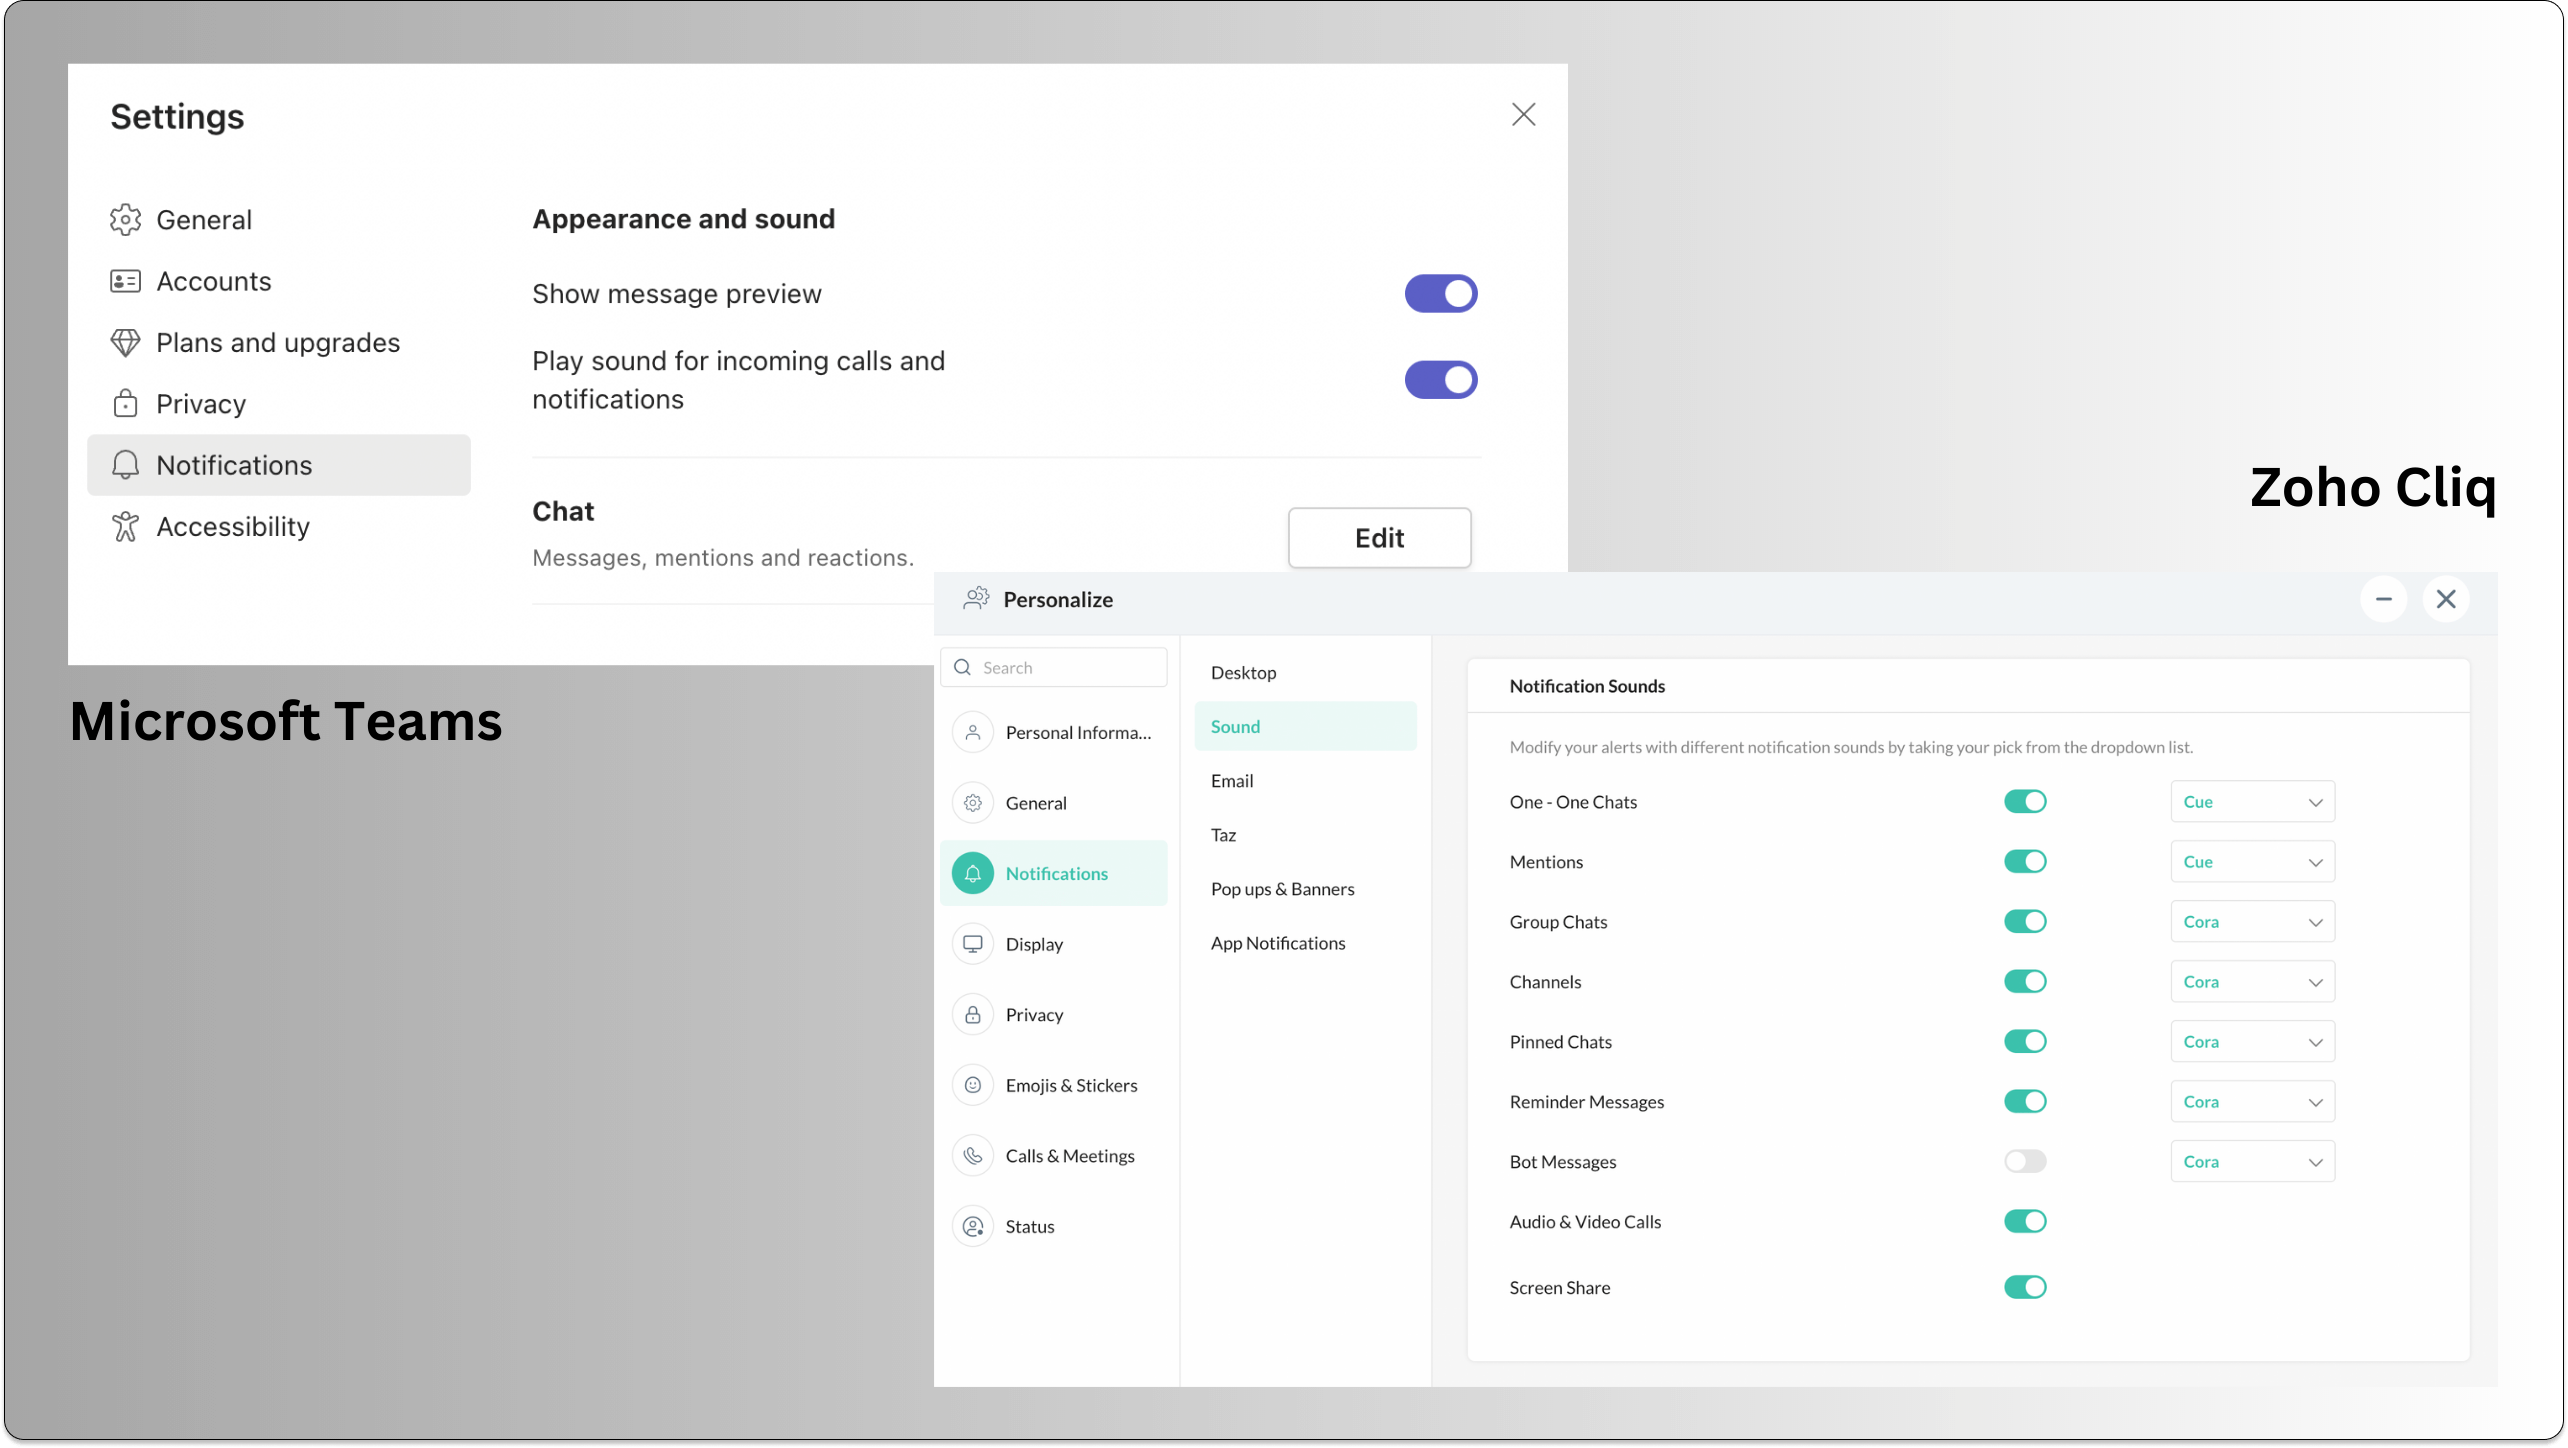Viewport: 2568px width, 1448px height.
Task: Click the Status icon in Zoho Cliq sidebar
Action: (975, 1224)
